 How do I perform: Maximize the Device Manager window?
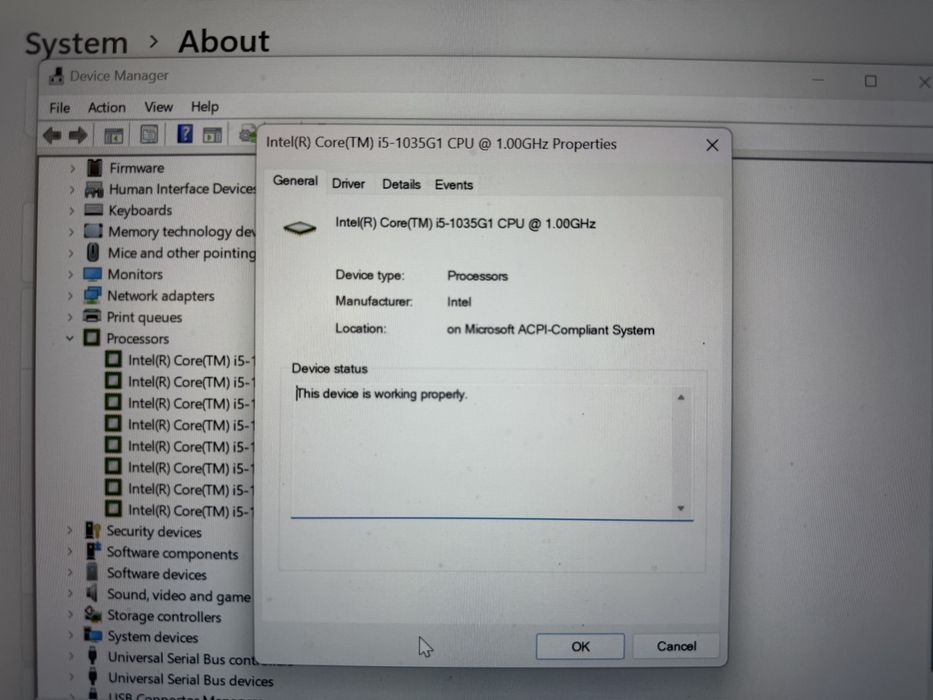[871, 81]
